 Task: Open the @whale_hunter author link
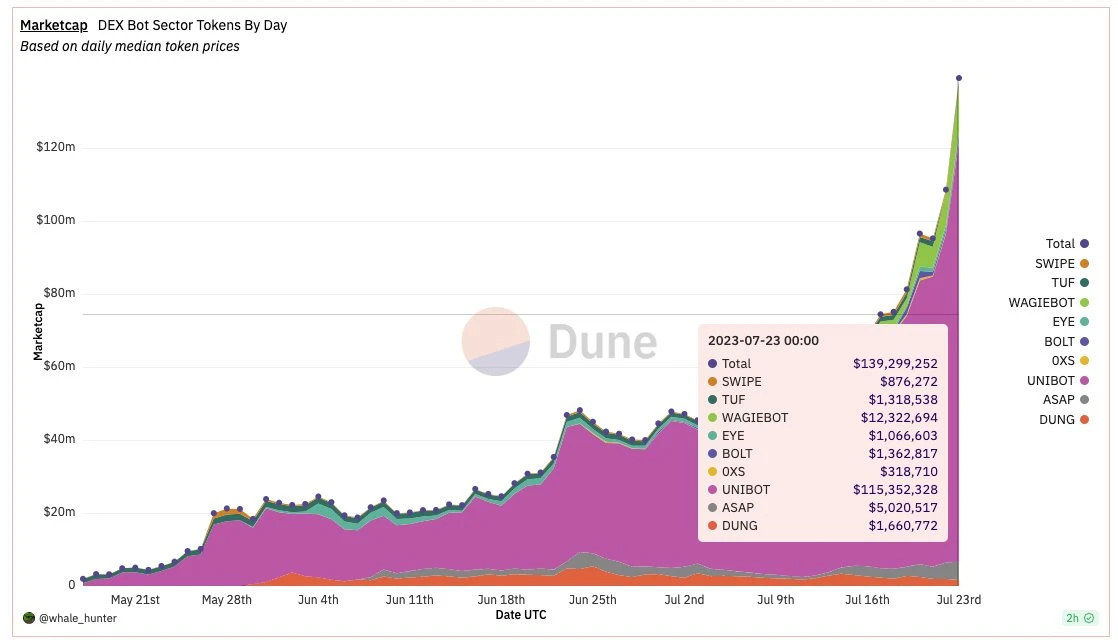point(78,618)
